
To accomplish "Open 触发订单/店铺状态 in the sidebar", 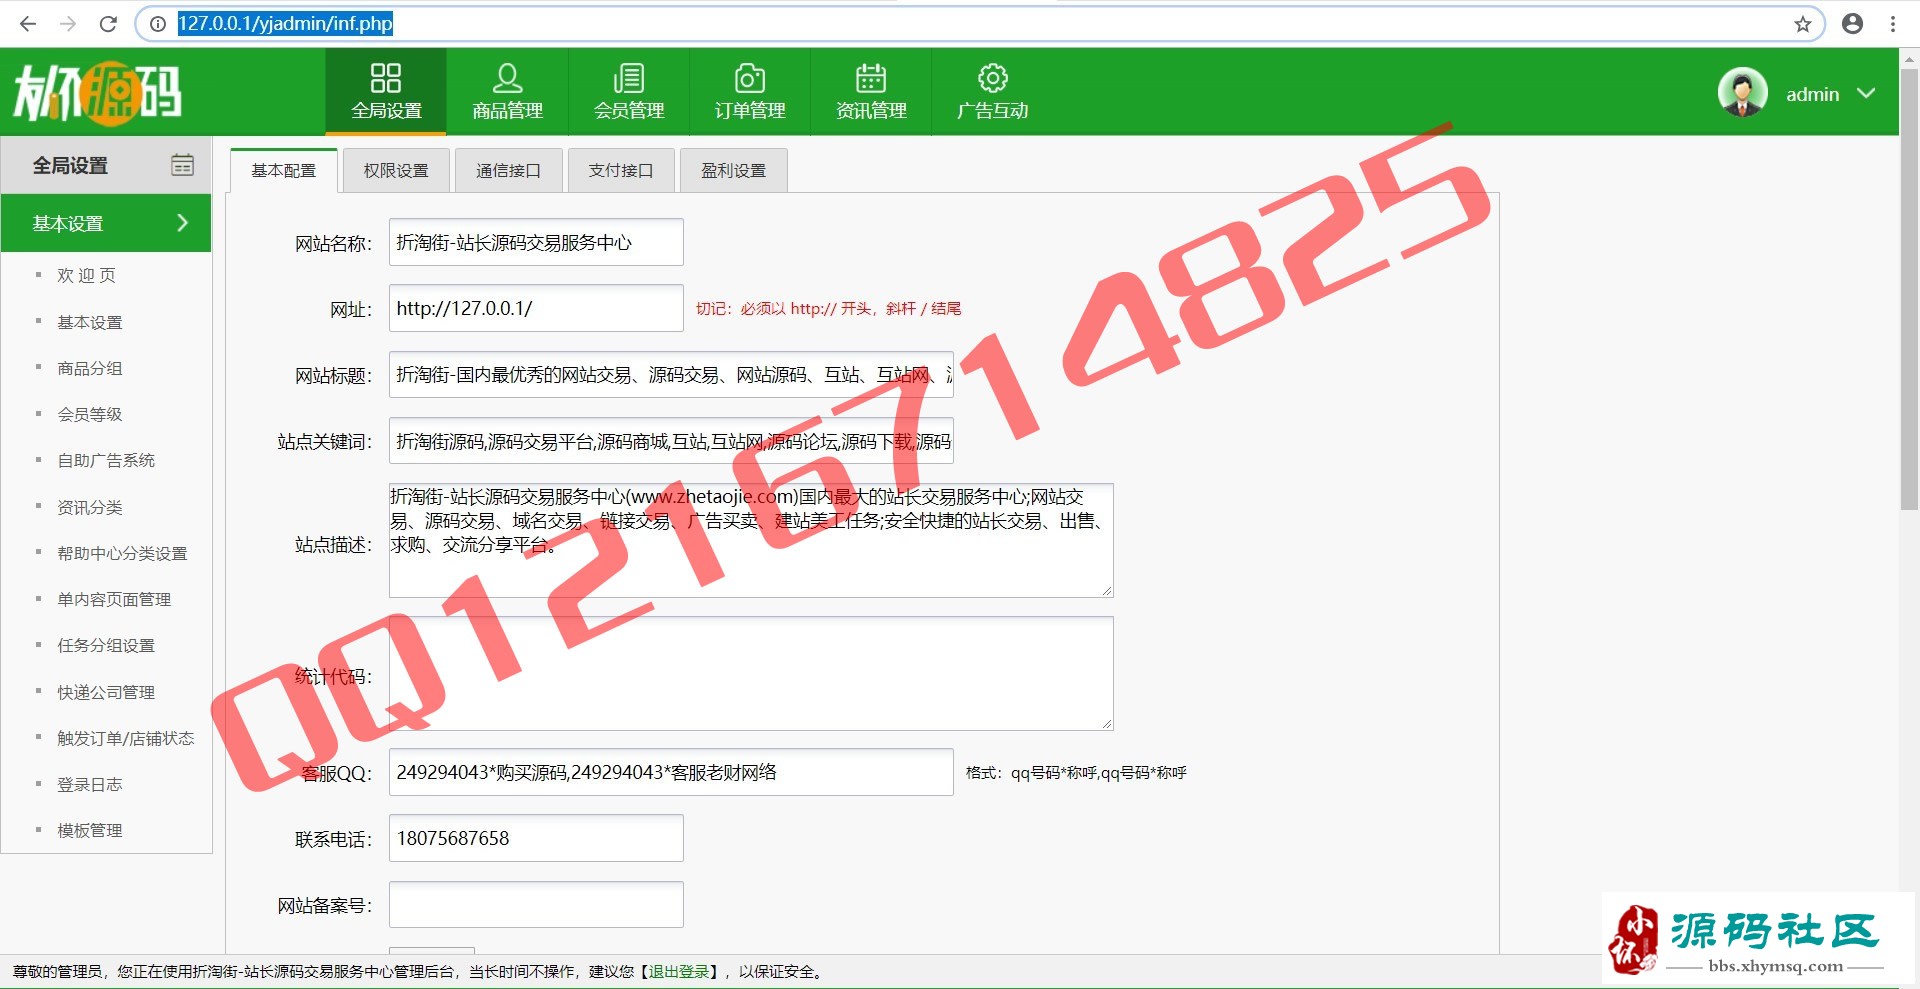I will (x=126, y=738).
